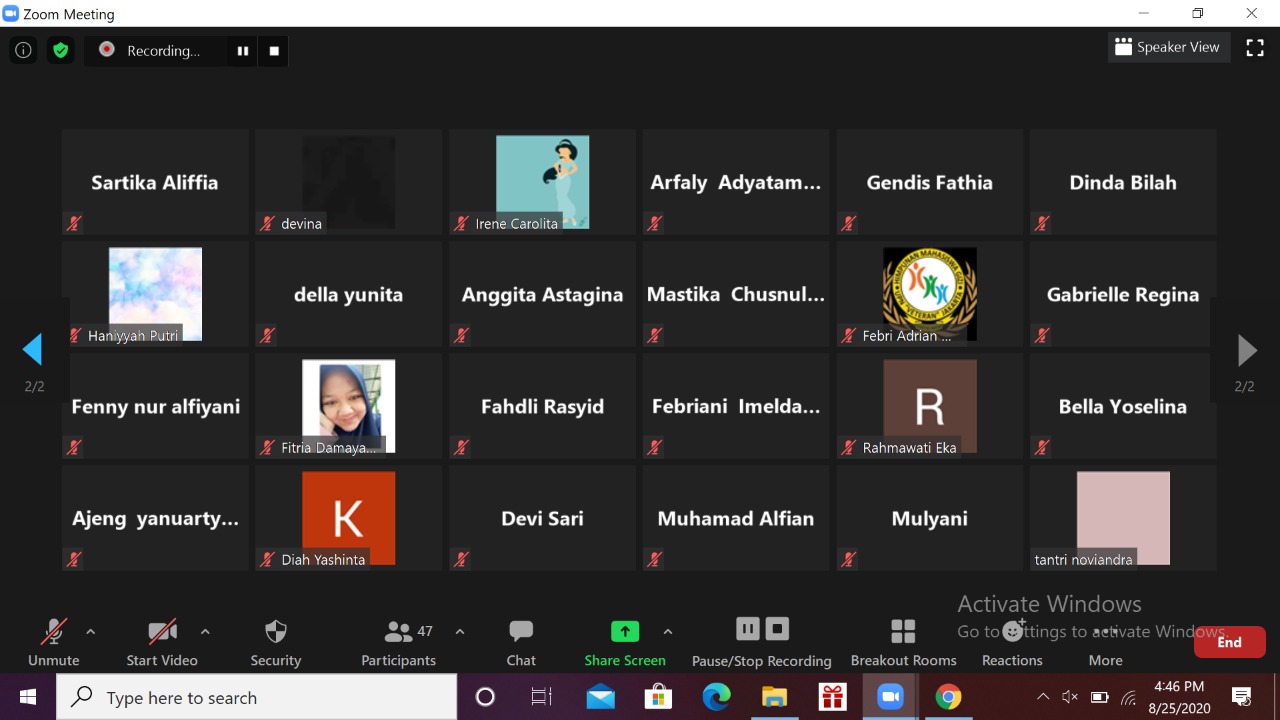This screenshot has height=720, width=1280.
Task: Start the video camera
Action: 162,642
